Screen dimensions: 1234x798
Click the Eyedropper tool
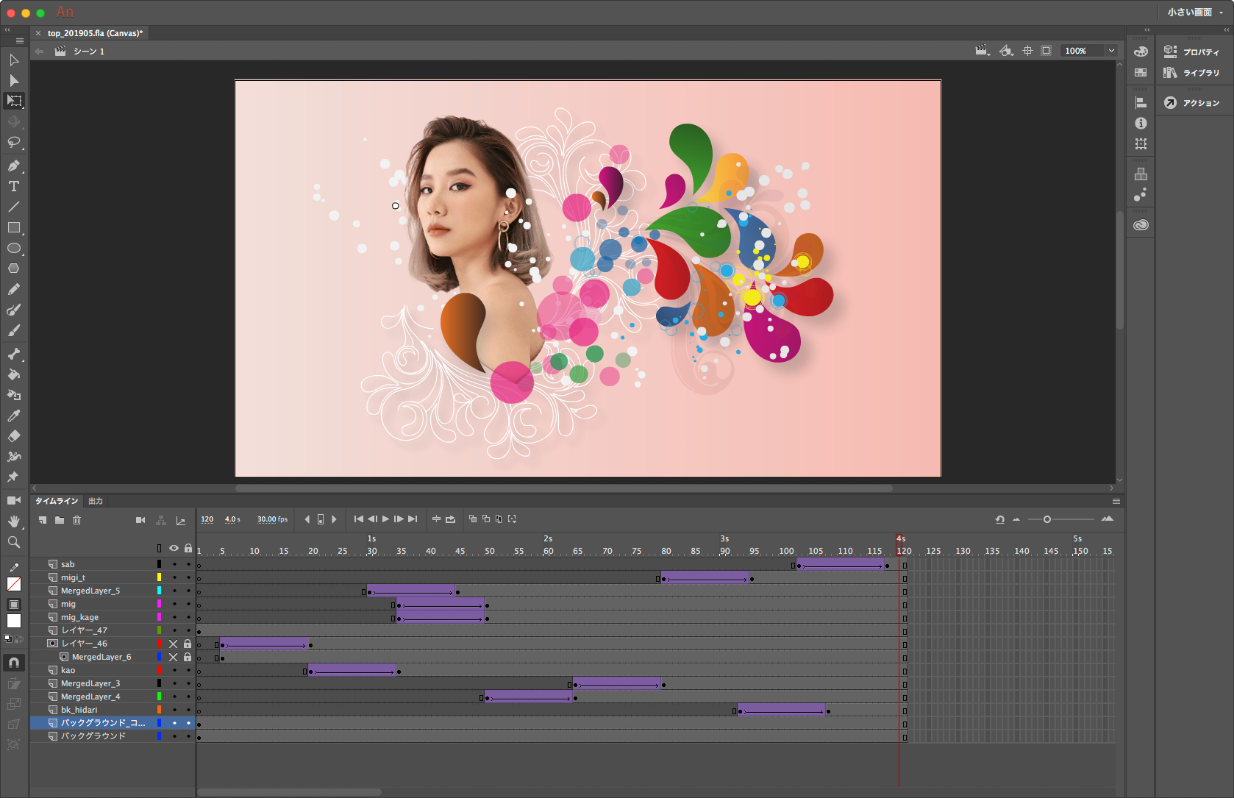click(x=14, y=415)
